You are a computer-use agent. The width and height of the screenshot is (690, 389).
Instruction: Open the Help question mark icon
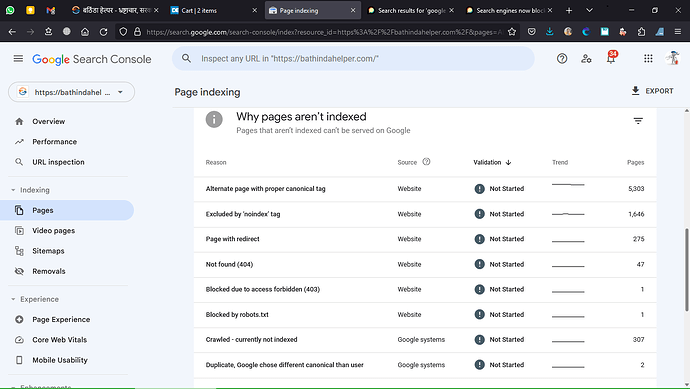click(562, 59)
